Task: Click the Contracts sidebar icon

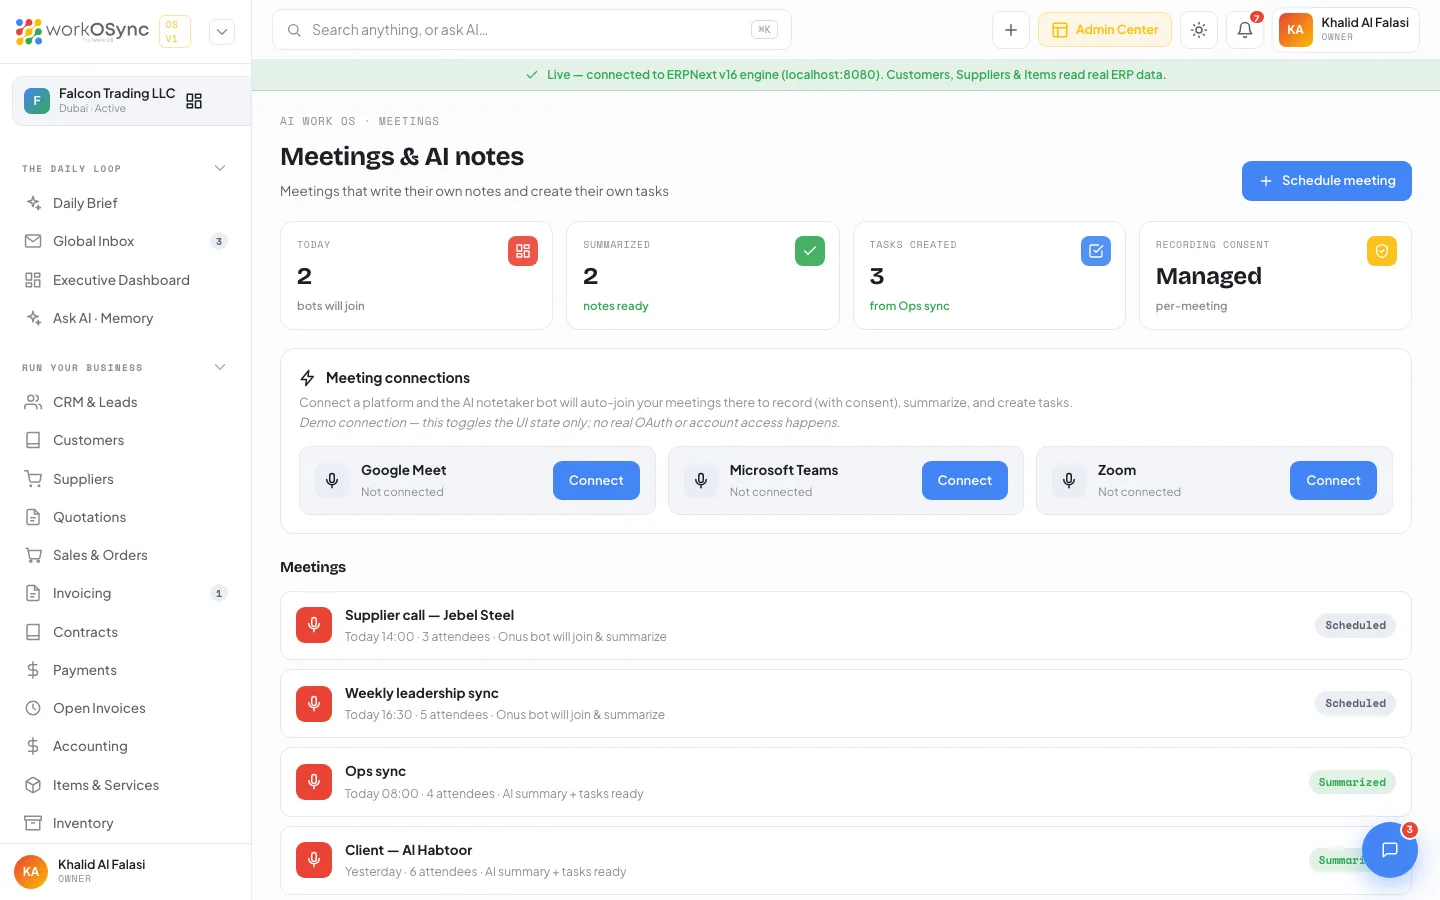Action: coord(33,632)
